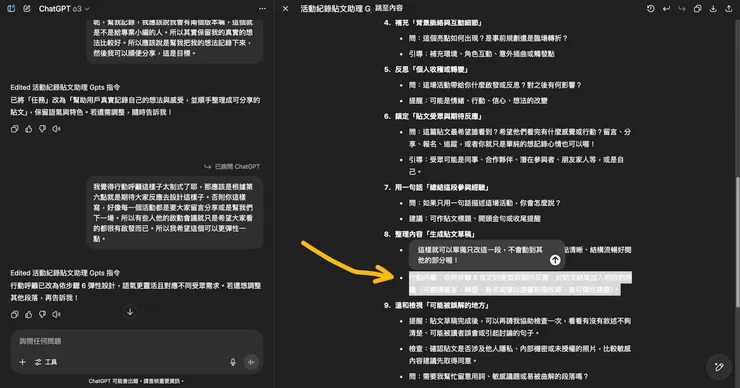Open the 活動紀錄貼文助理 G canvas title menu
Viewport: 740px width, 388px height.
click(x=336, y=8)
